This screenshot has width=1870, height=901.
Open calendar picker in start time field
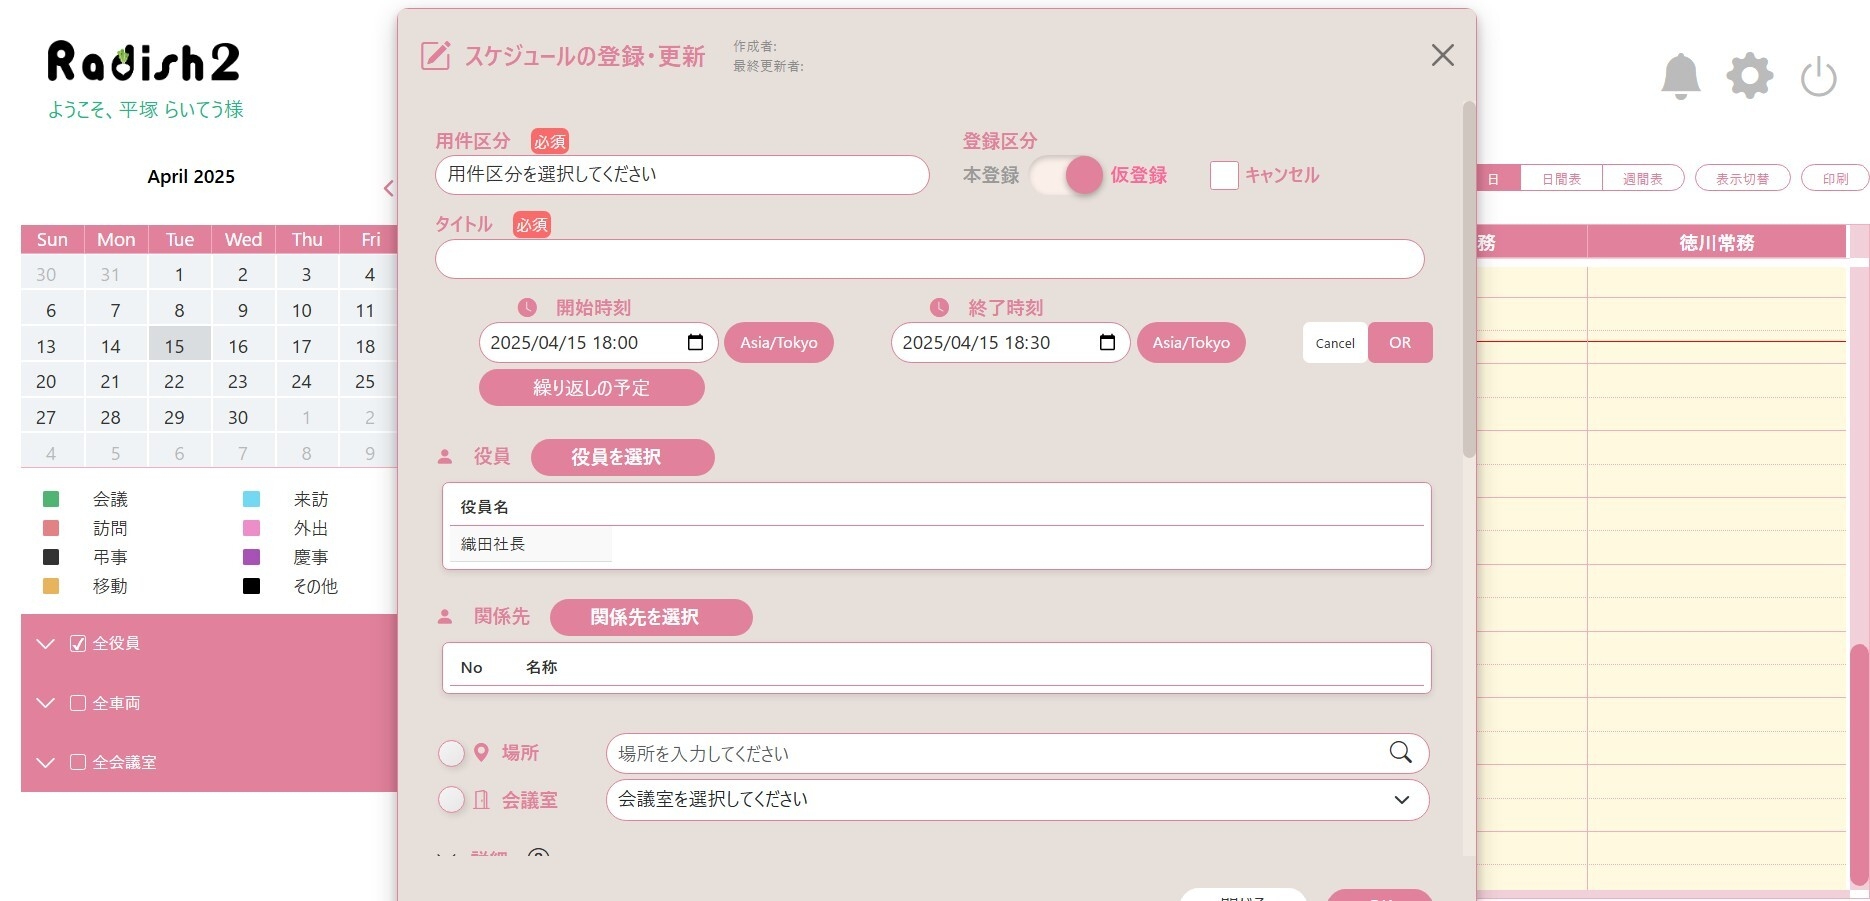(695, 343)
